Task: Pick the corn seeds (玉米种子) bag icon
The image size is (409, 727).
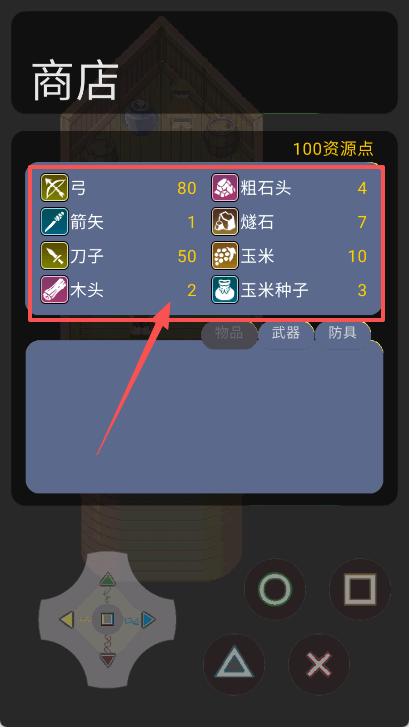Action: [x=225, y=290]
